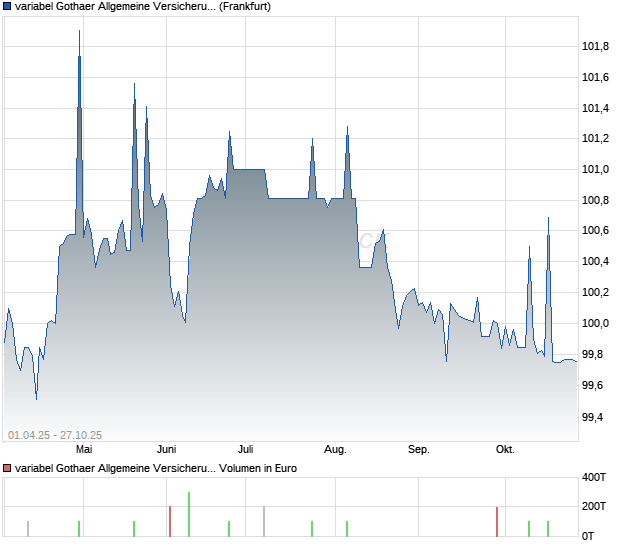Image resolution: width=620 pixels, height=546 pixels.
Task: Click the Okt. label on the time axis
Action: click(505, 450)
